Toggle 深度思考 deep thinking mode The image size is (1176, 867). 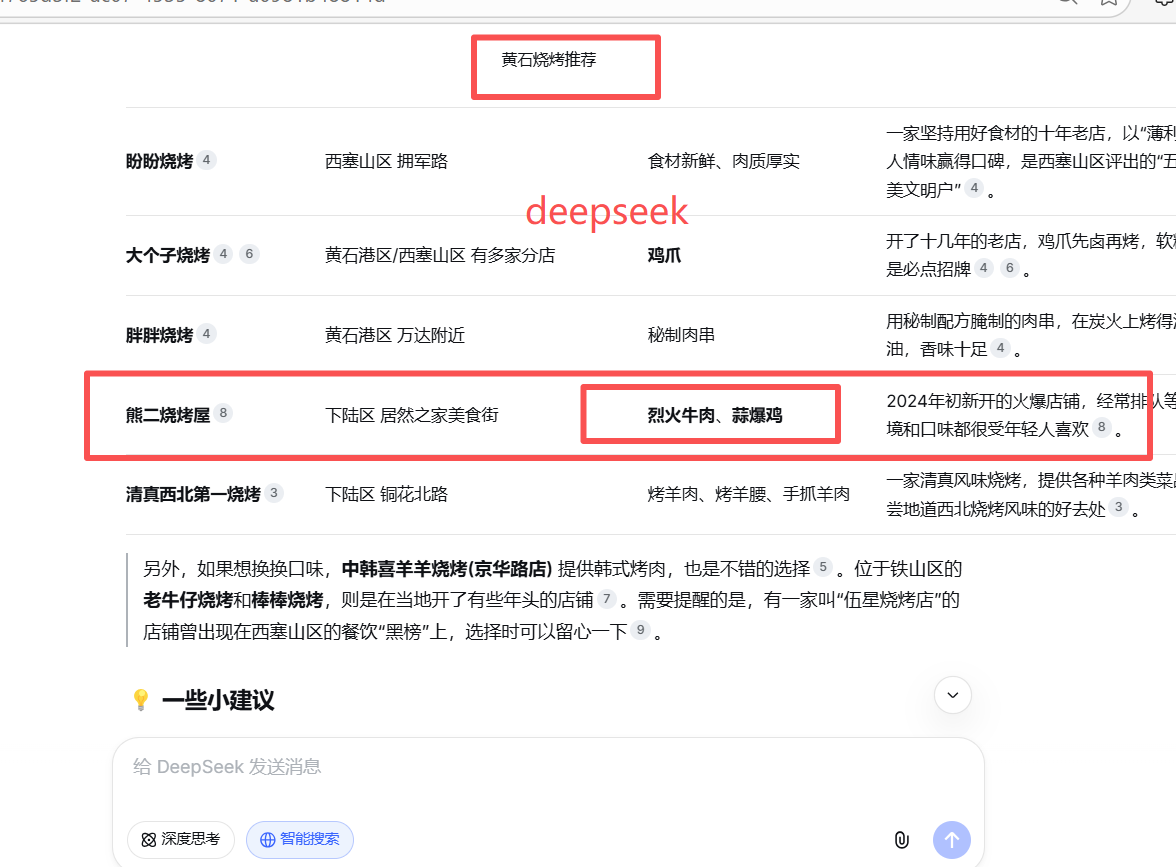point(181,839)
